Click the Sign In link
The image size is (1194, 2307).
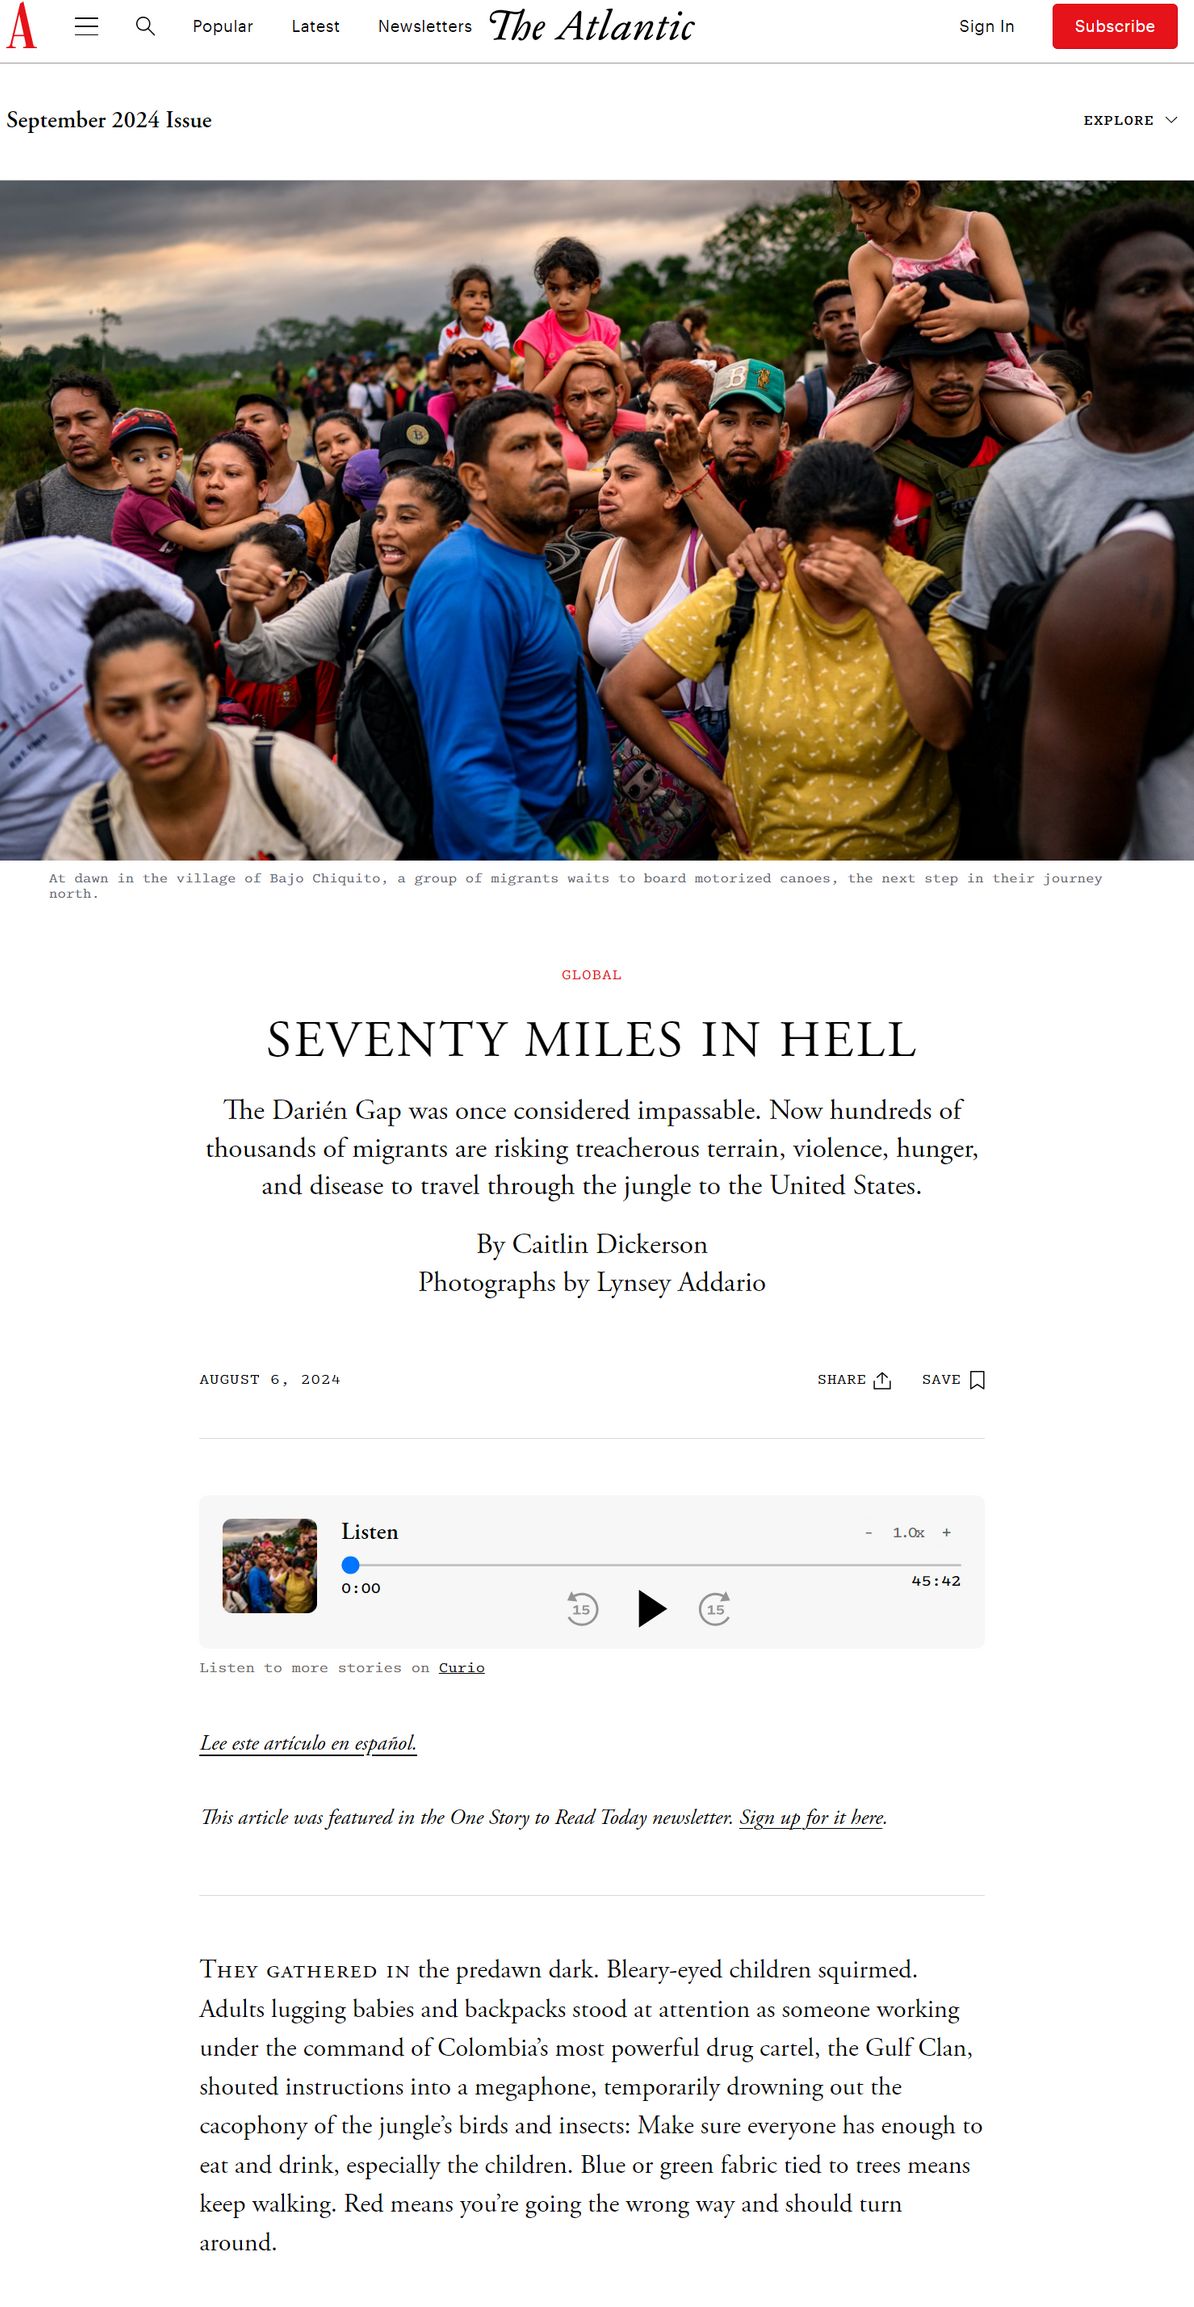point(986,26)
